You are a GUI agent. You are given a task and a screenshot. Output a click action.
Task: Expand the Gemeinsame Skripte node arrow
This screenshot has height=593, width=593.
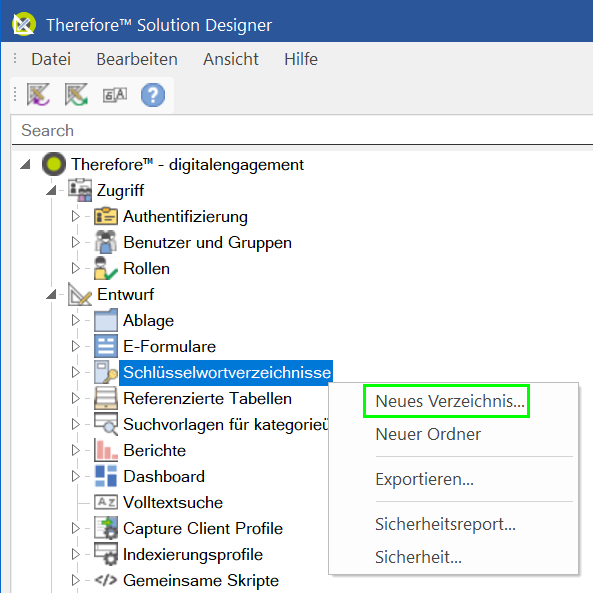pos(76,580)
